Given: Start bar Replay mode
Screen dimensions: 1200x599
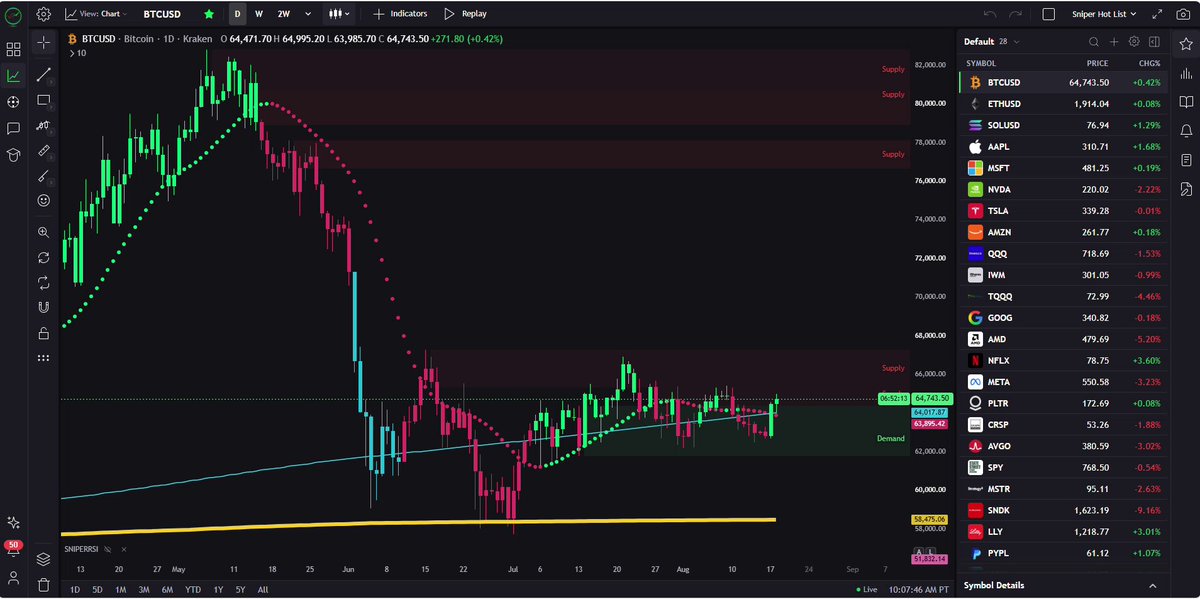Looking at the screenshot, I should 465,14.
